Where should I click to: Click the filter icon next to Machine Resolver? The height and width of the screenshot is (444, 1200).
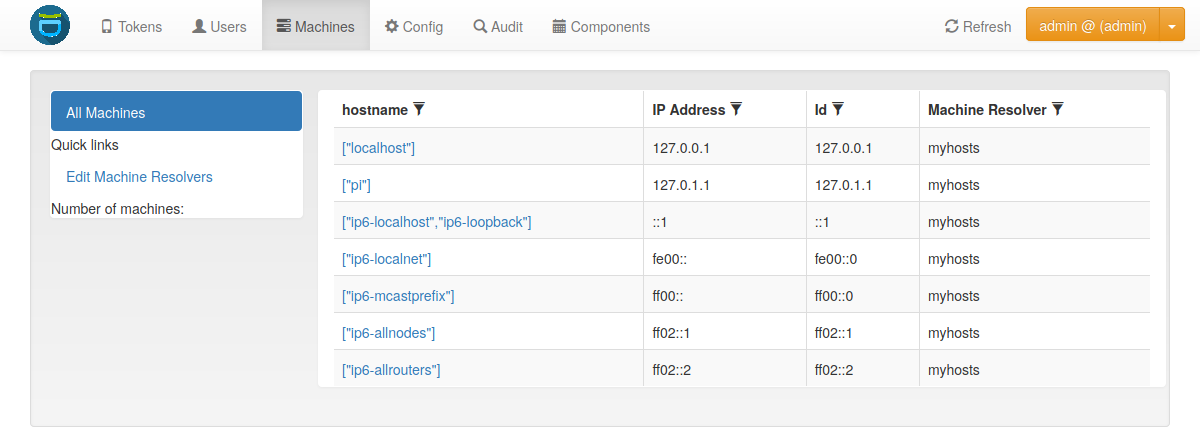click(1057, 109)
